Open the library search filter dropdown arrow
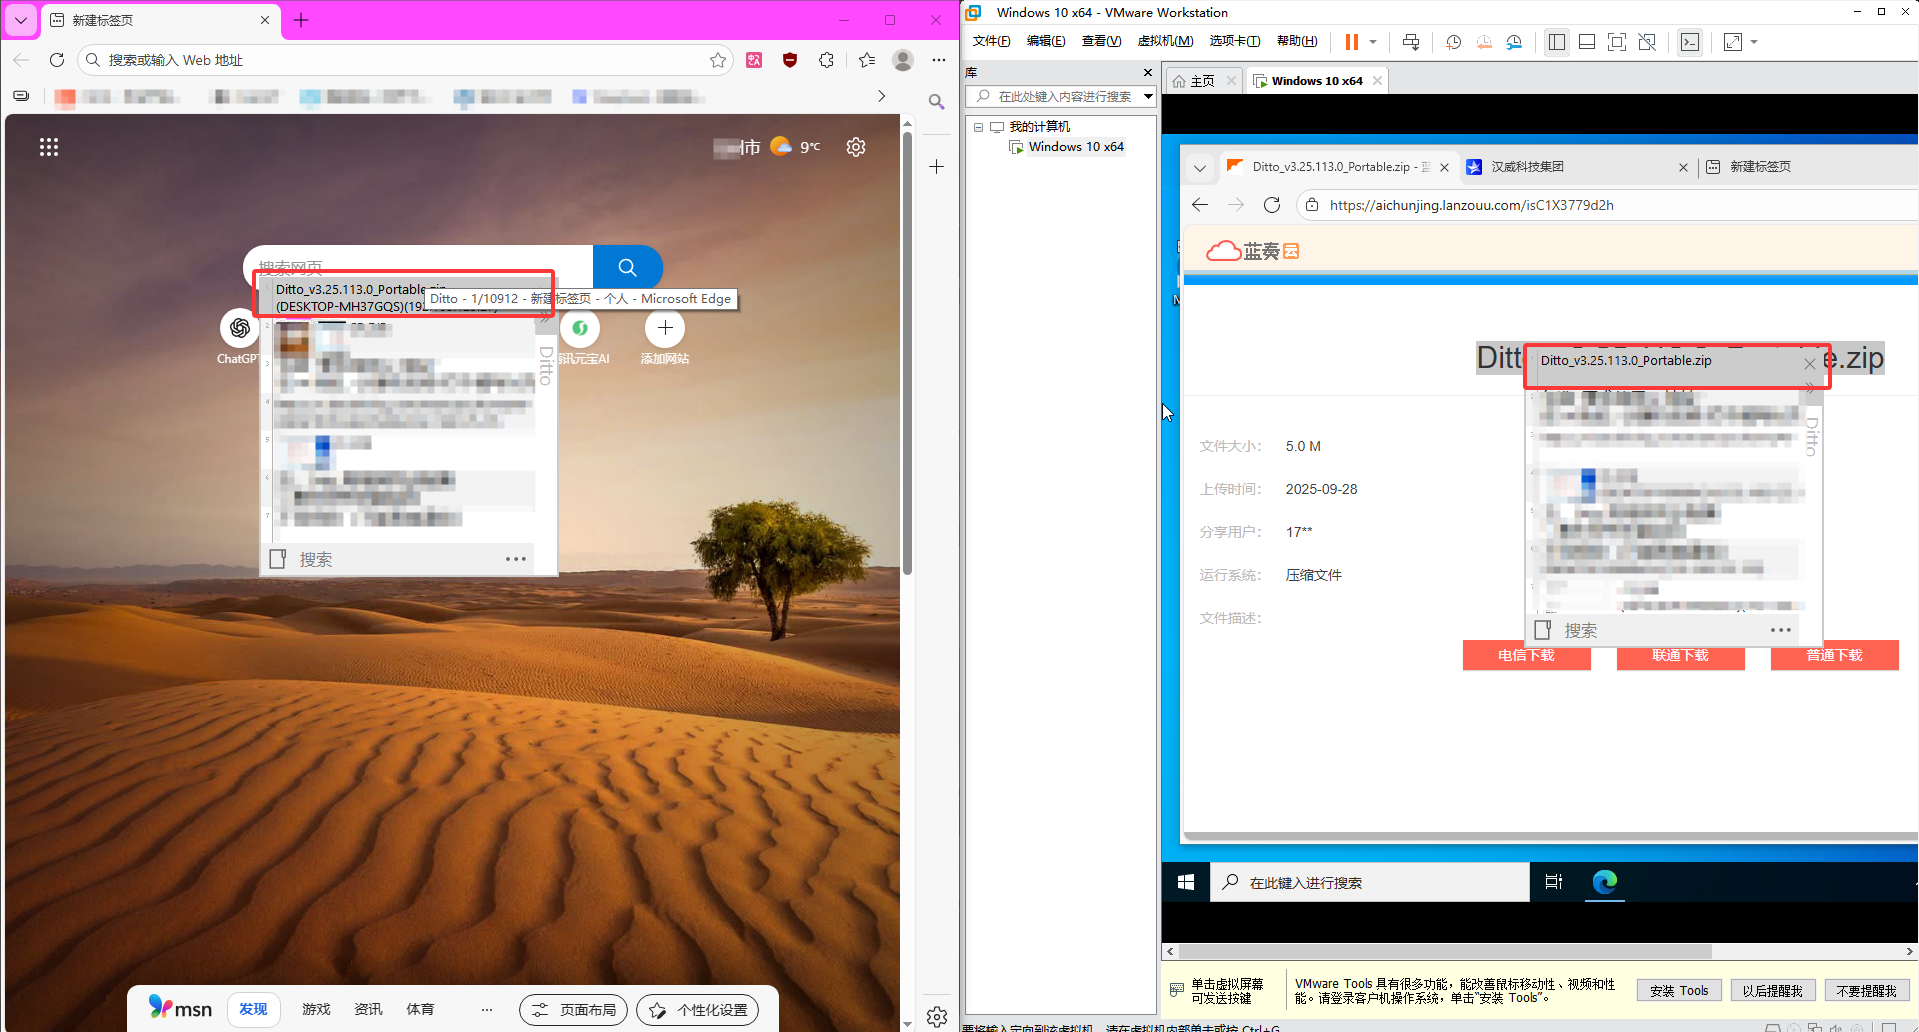 pyautogui.click(x=1148, y=96)
